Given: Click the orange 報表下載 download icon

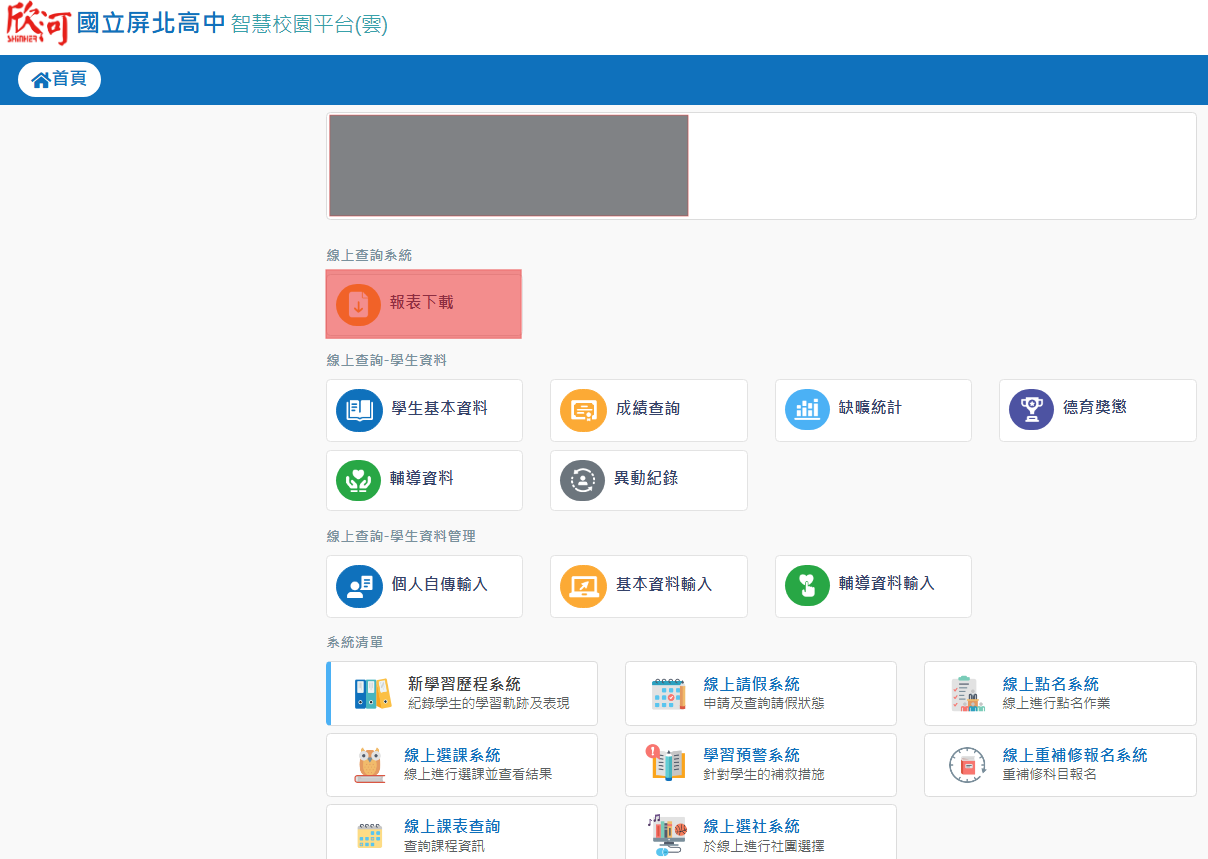Looking at the screenshot, I should coord(358,304).
